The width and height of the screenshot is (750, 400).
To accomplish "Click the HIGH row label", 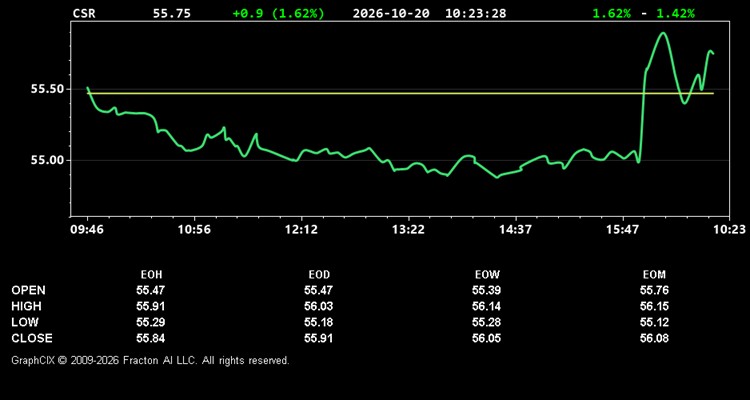I will click(26, 306).
